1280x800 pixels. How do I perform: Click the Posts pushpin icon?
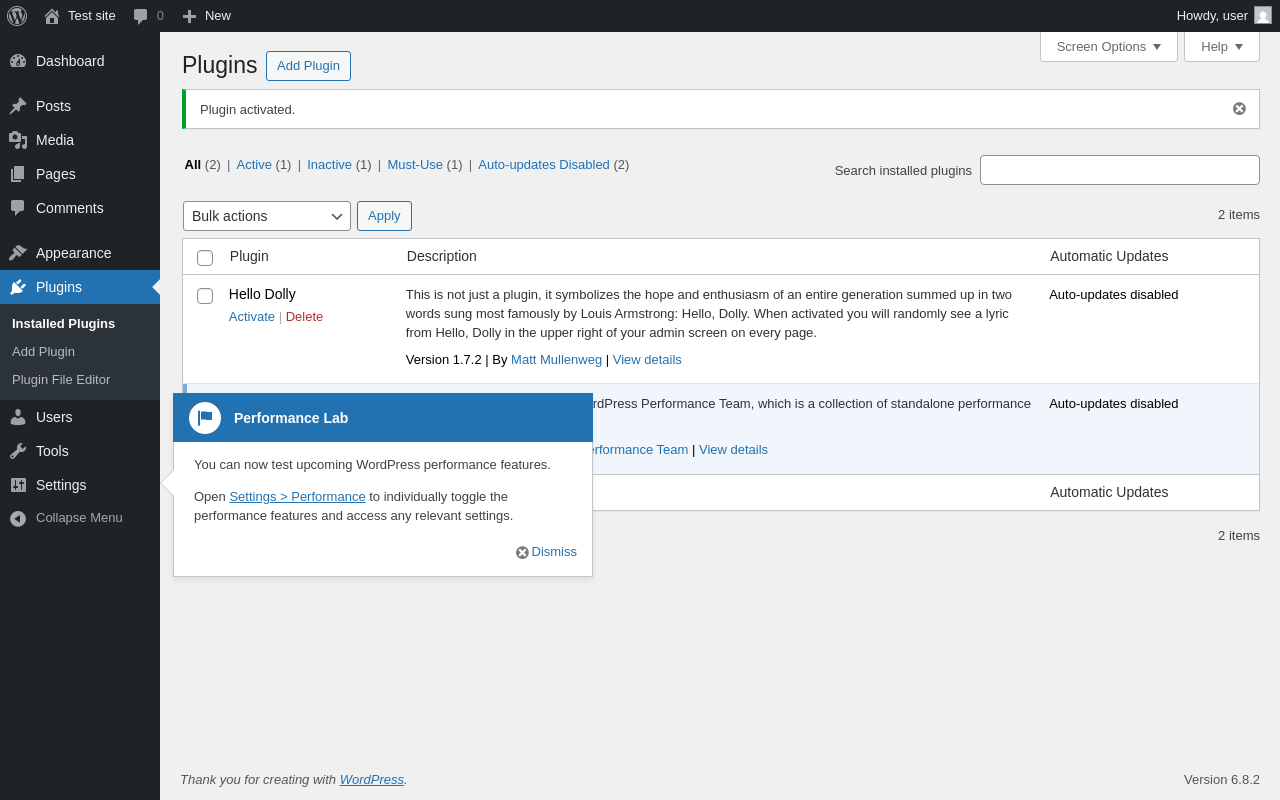coord(18,106)
